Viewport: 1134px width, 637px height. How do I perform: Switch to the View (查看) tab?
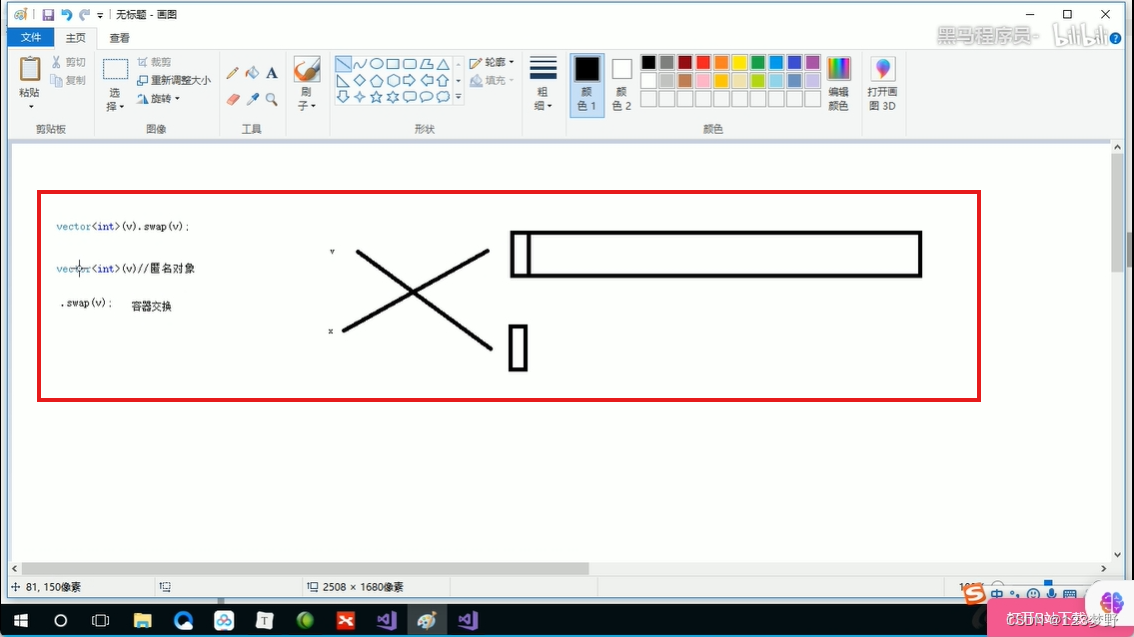pos(119,38)
